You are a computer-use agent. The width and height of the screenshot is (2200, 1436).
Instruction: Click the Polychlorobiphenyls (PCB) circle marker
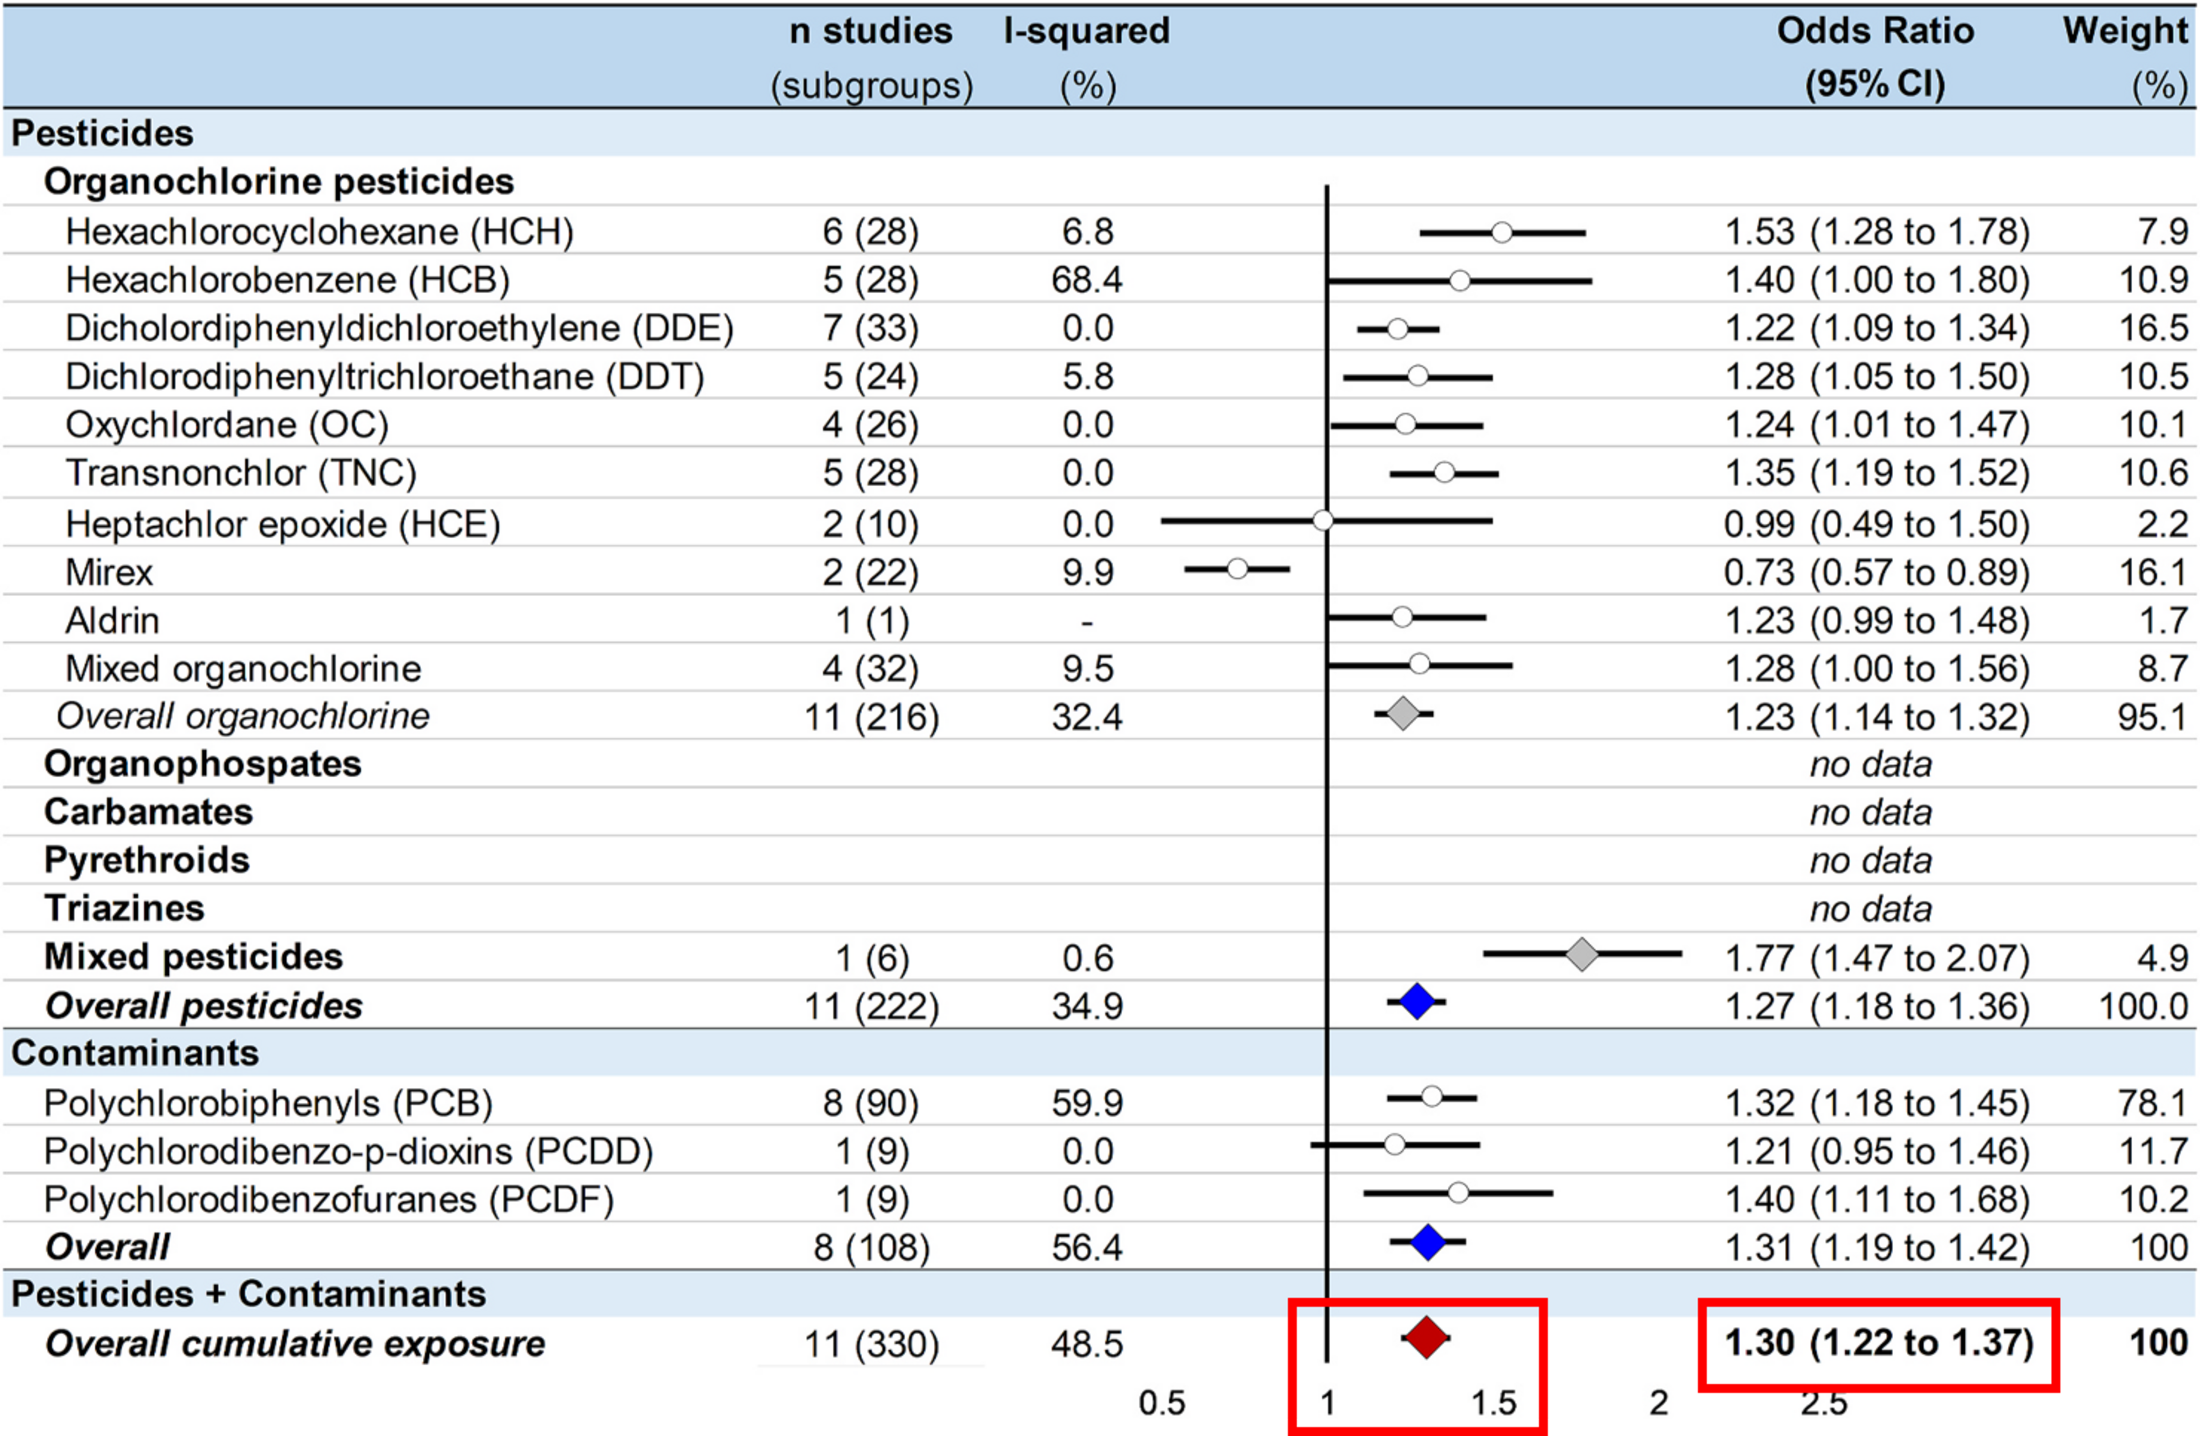coord(1432,1097)
